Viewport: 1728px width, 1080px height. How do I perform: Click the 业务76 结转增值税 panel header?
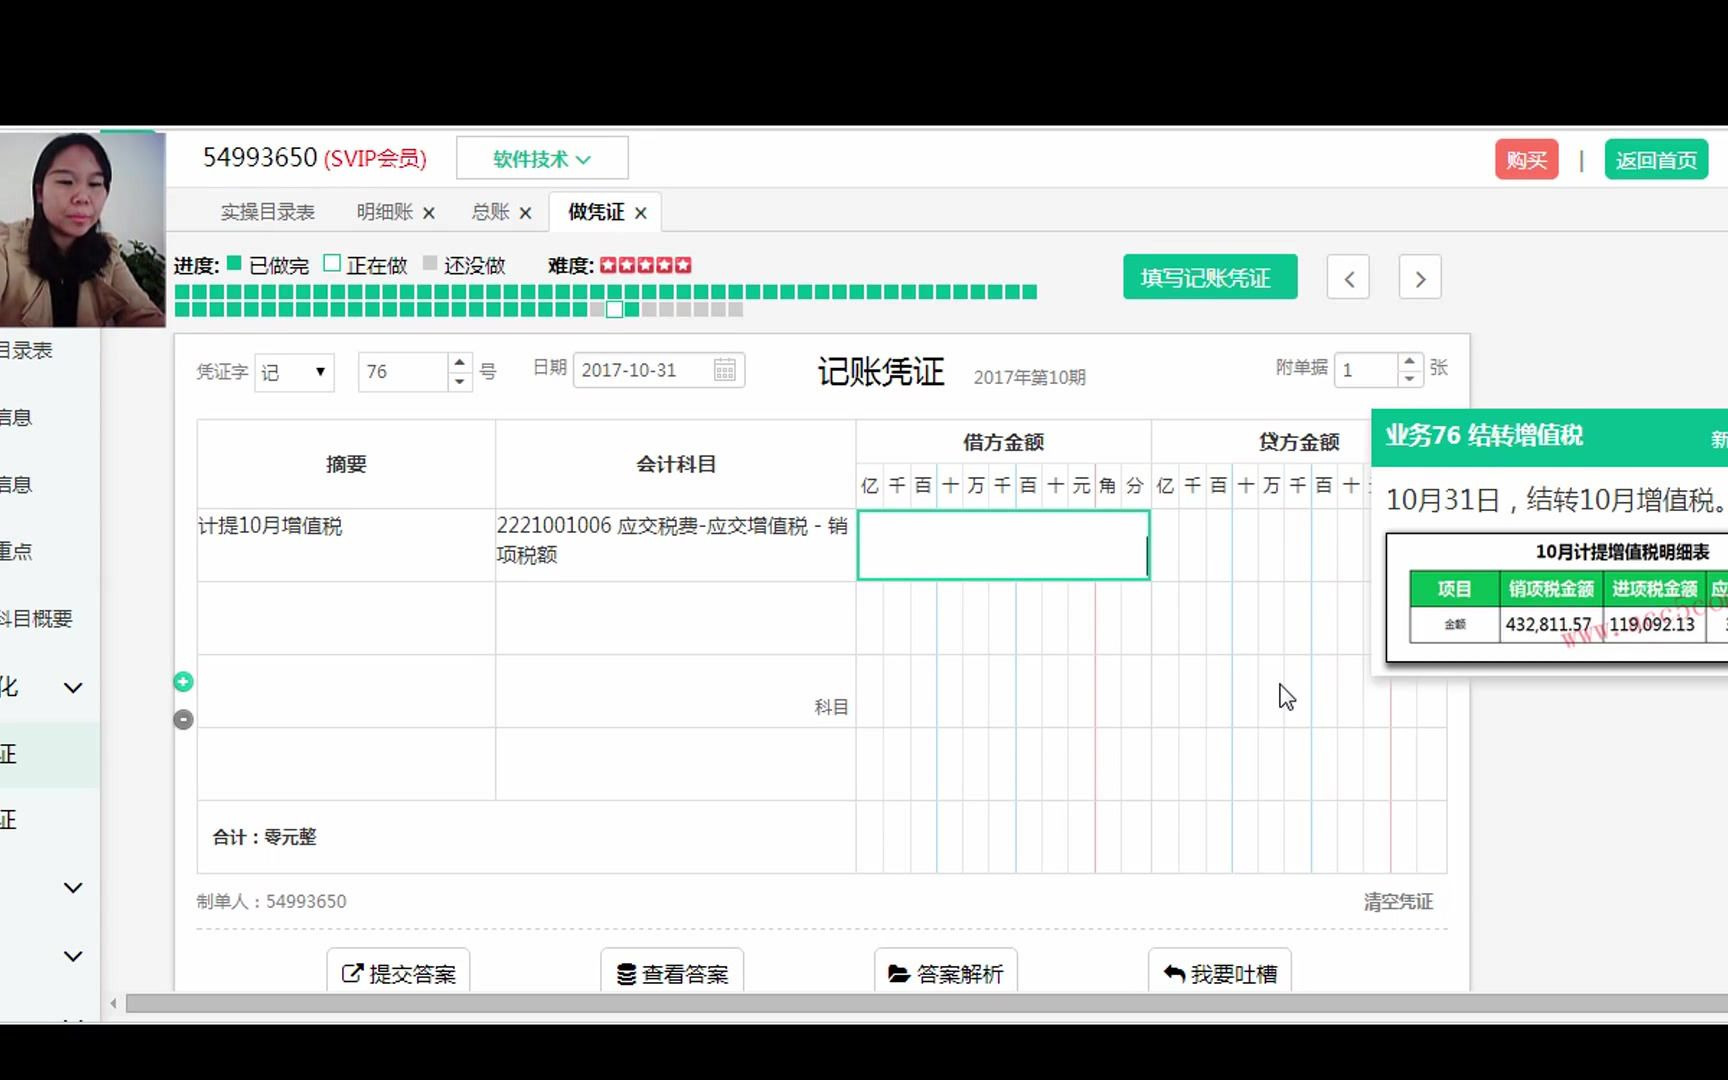coord(1549,437)
